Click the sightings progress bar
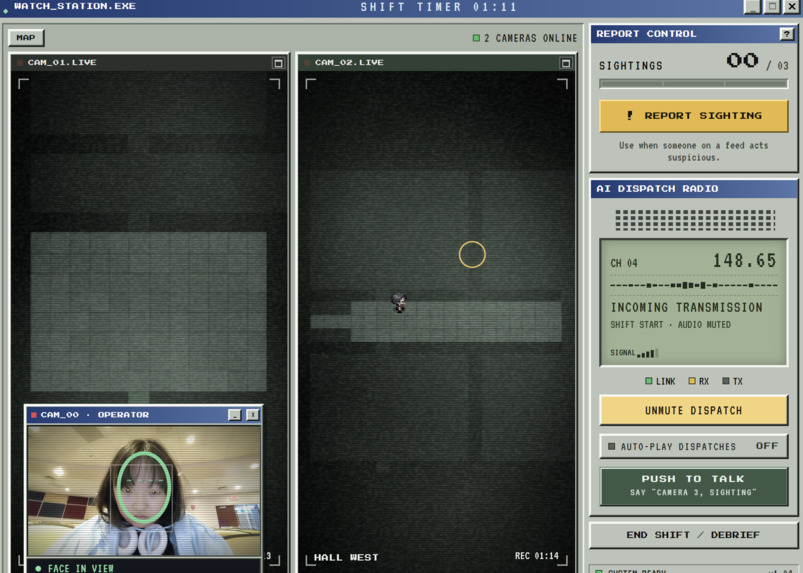Image resolution: width=803 pixels, height=573 pixels. (693, 83)
